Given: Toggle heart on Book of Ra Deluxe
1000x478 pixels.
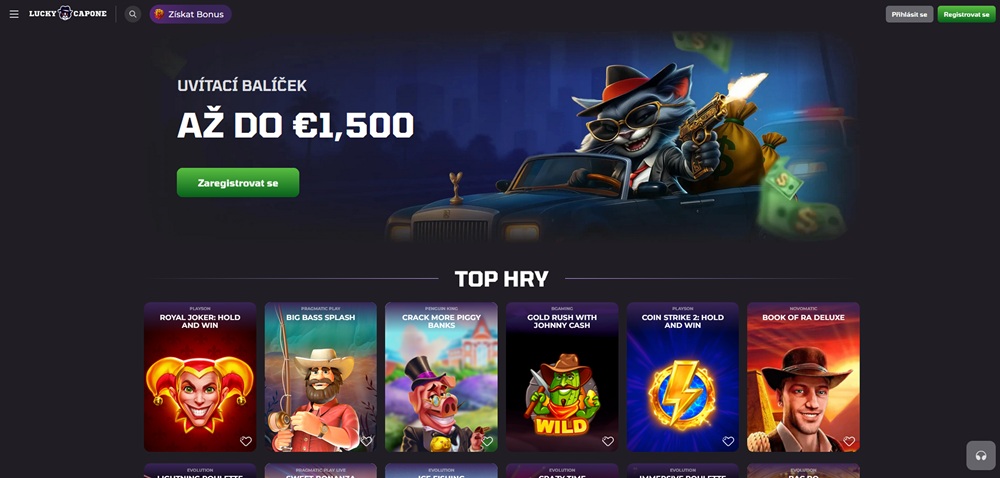Looking at the screenshot, I should tap(849, 441).
